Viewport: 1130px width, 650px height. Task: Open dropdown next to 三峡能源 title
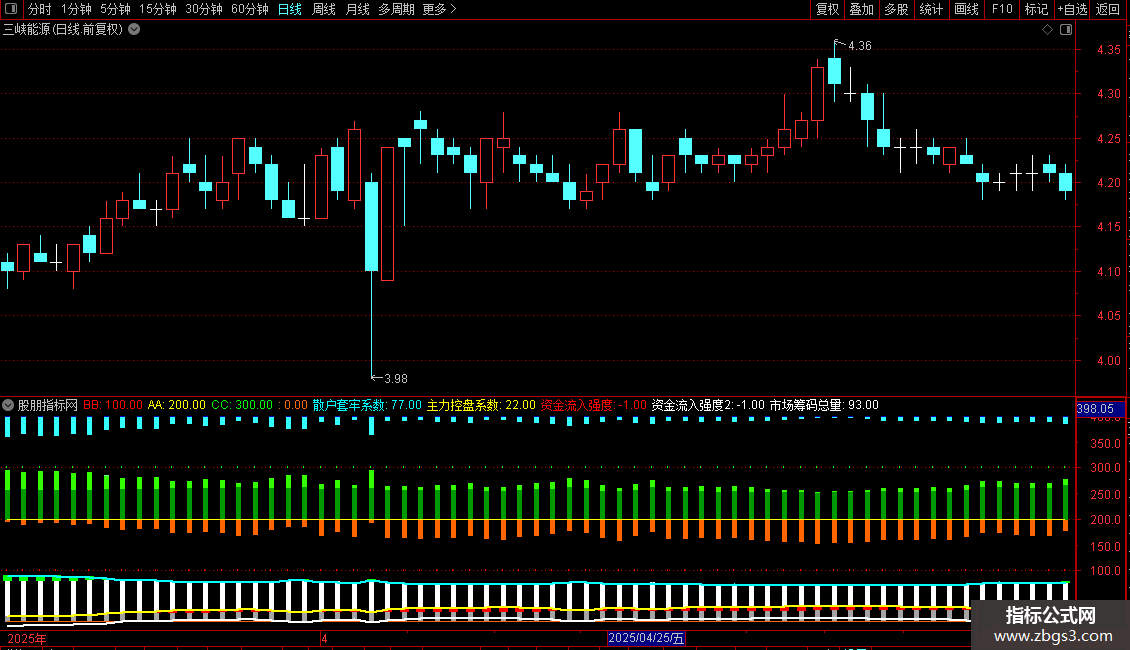(134, 30)
